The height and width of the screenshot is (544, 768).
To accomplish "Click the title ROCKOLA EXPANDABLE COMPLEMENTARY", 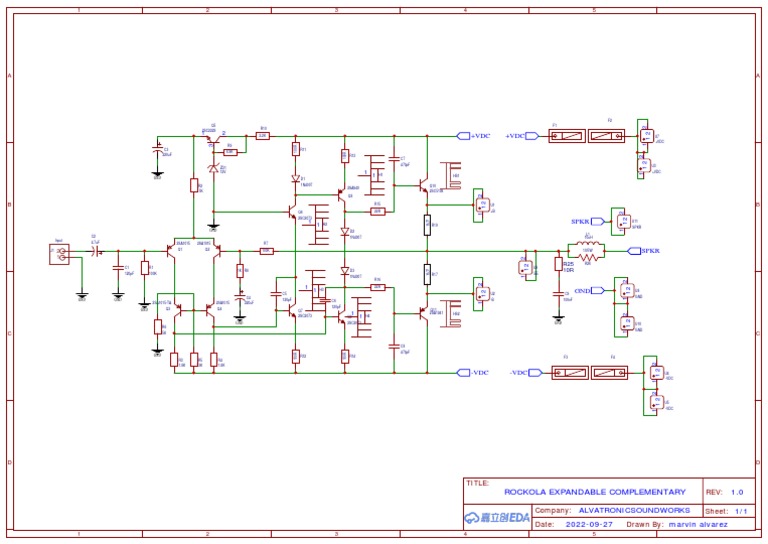I will [x=595, y=492].
